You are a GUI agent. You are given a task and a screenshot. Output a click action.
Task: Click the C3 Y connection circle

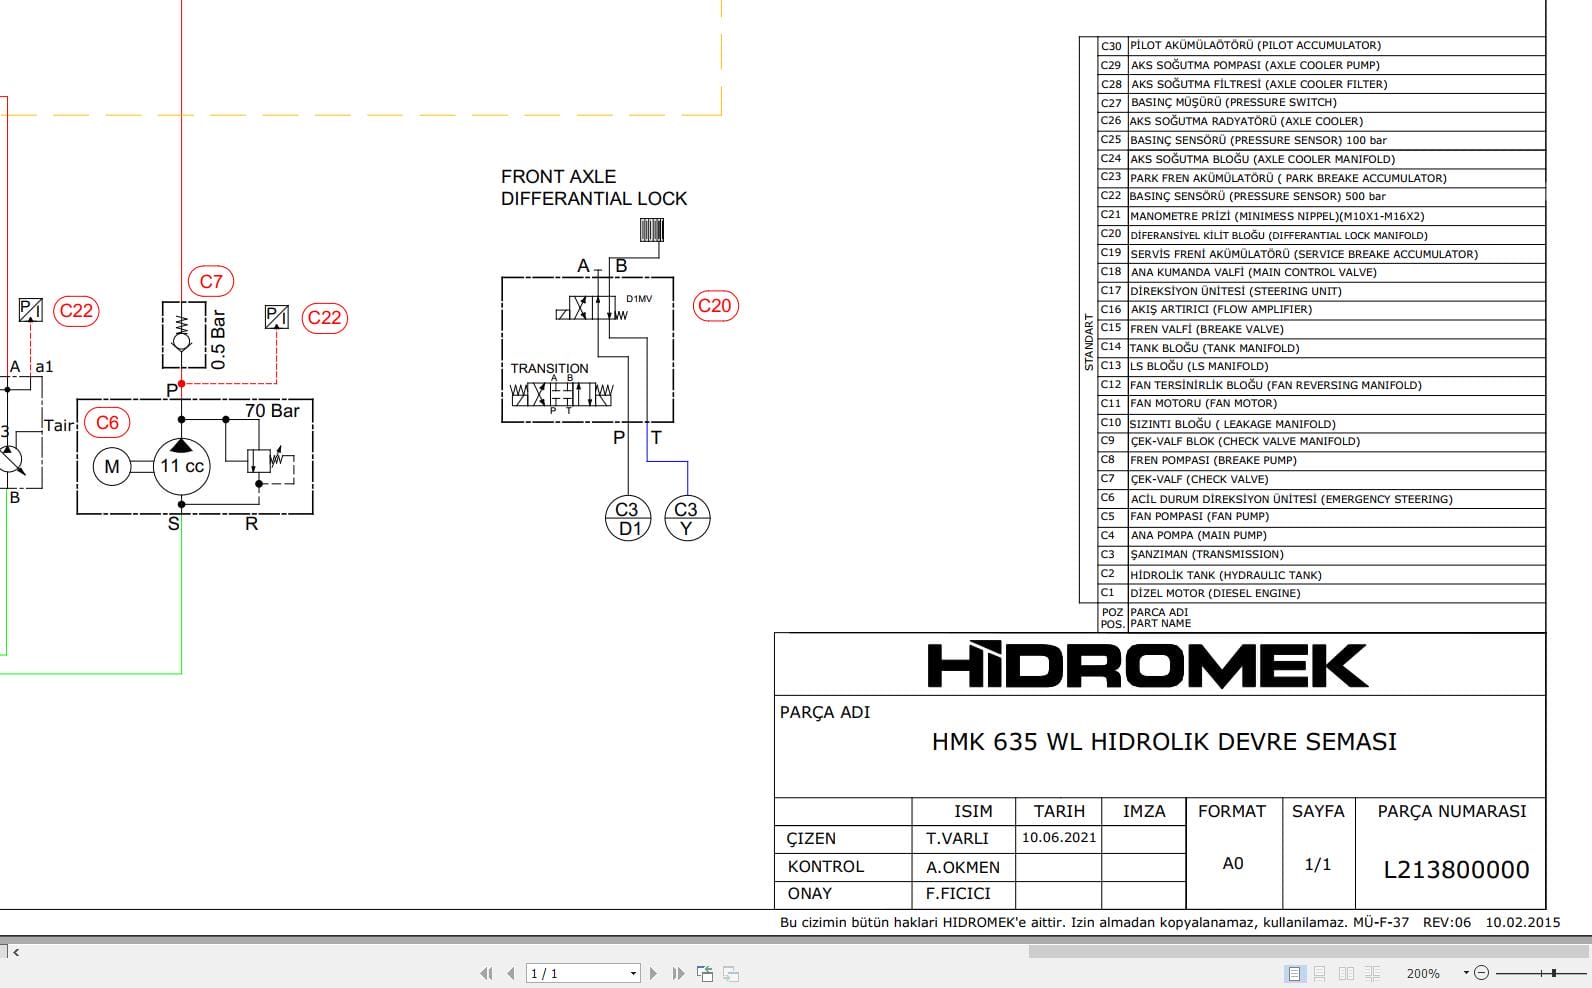click(686, 519)
